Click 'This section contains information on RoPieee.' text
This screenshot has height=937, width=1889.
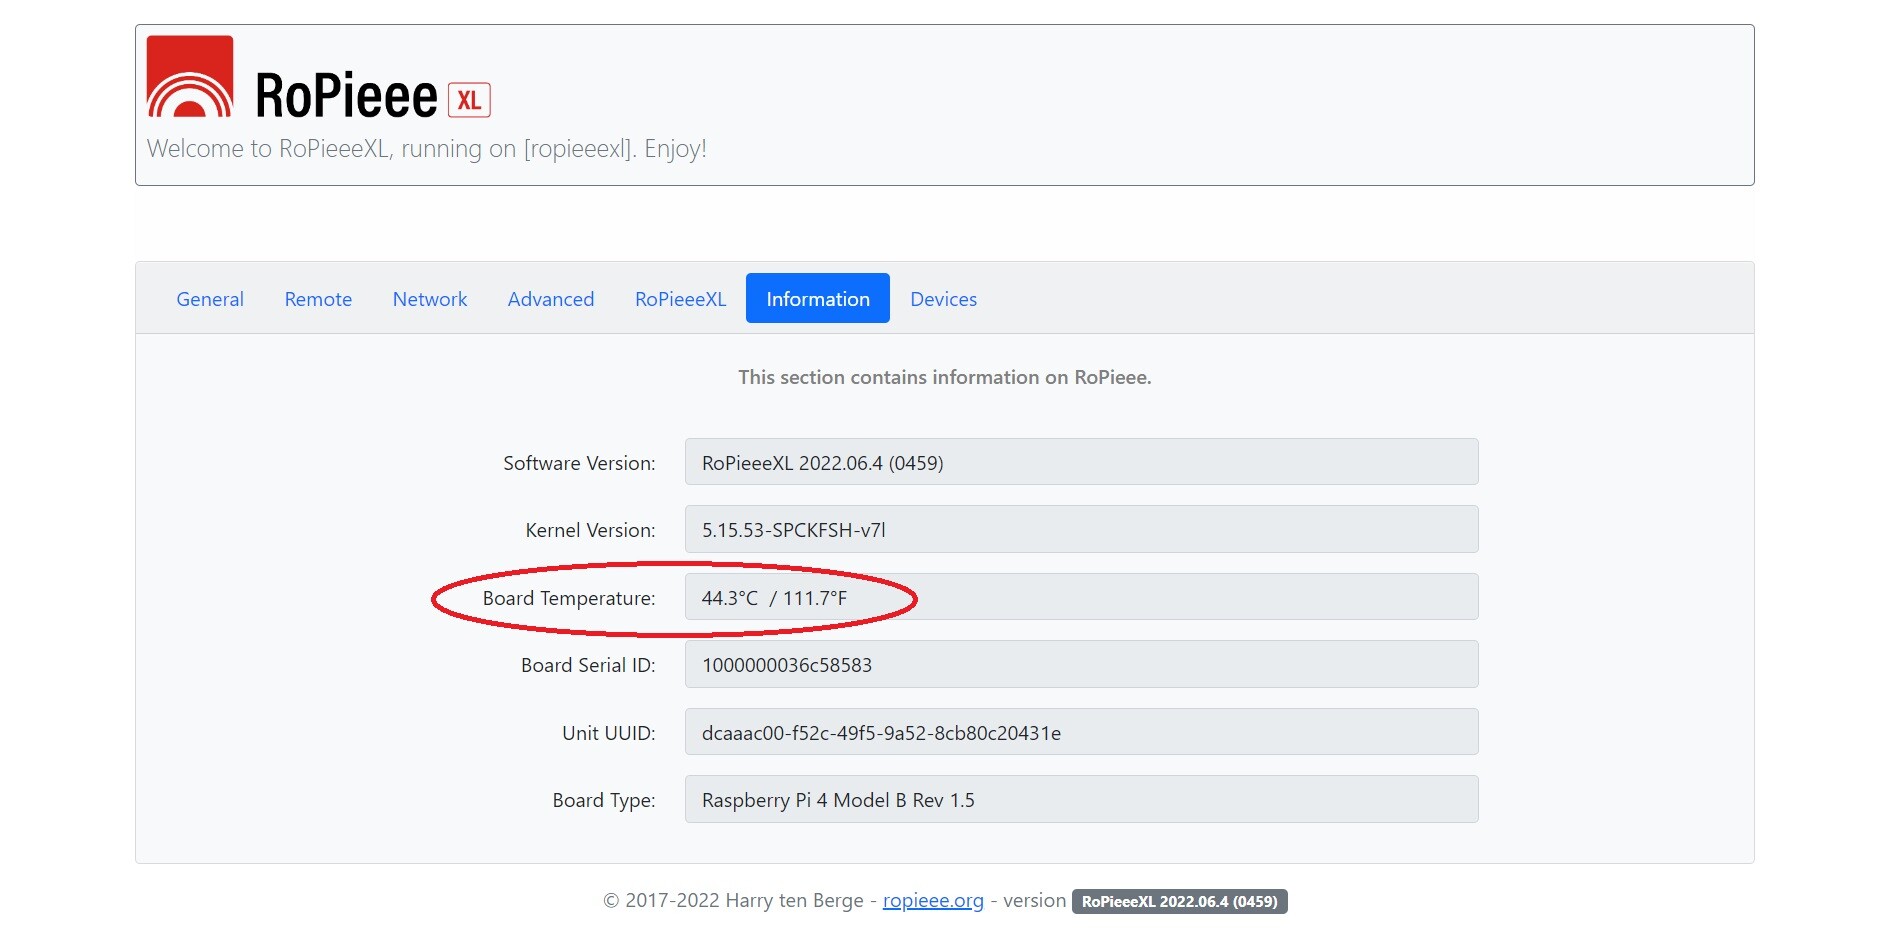tap(945, 377)
